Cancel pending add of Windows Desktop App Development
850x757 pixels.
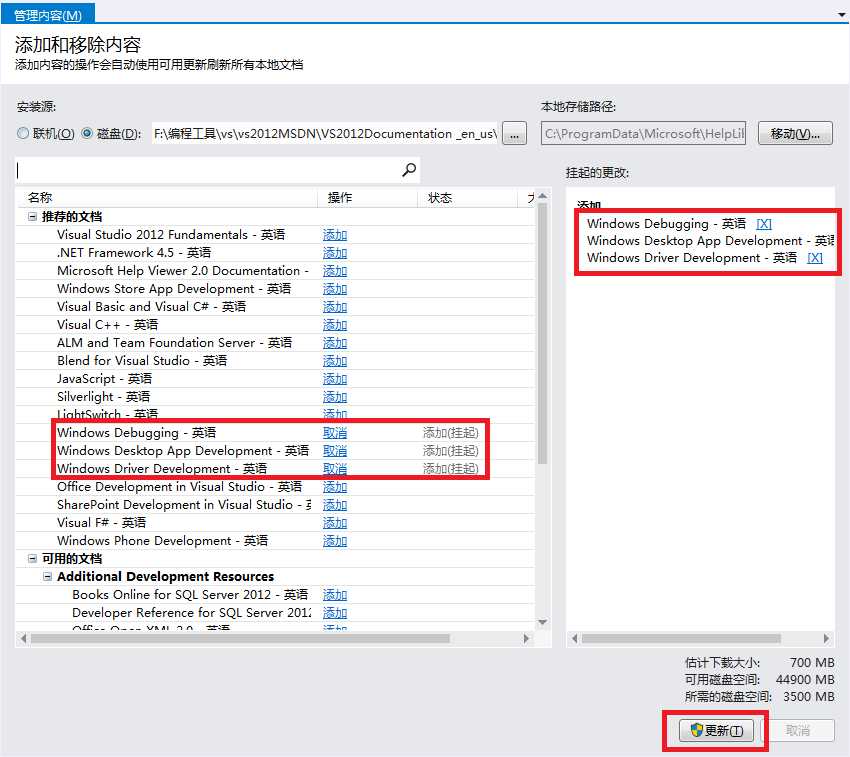click(334, 451)
